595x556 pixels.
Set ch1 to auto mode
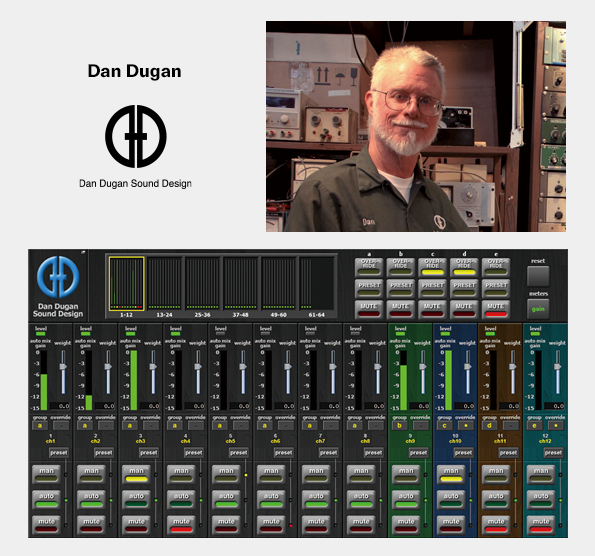(x=47, y=499)
